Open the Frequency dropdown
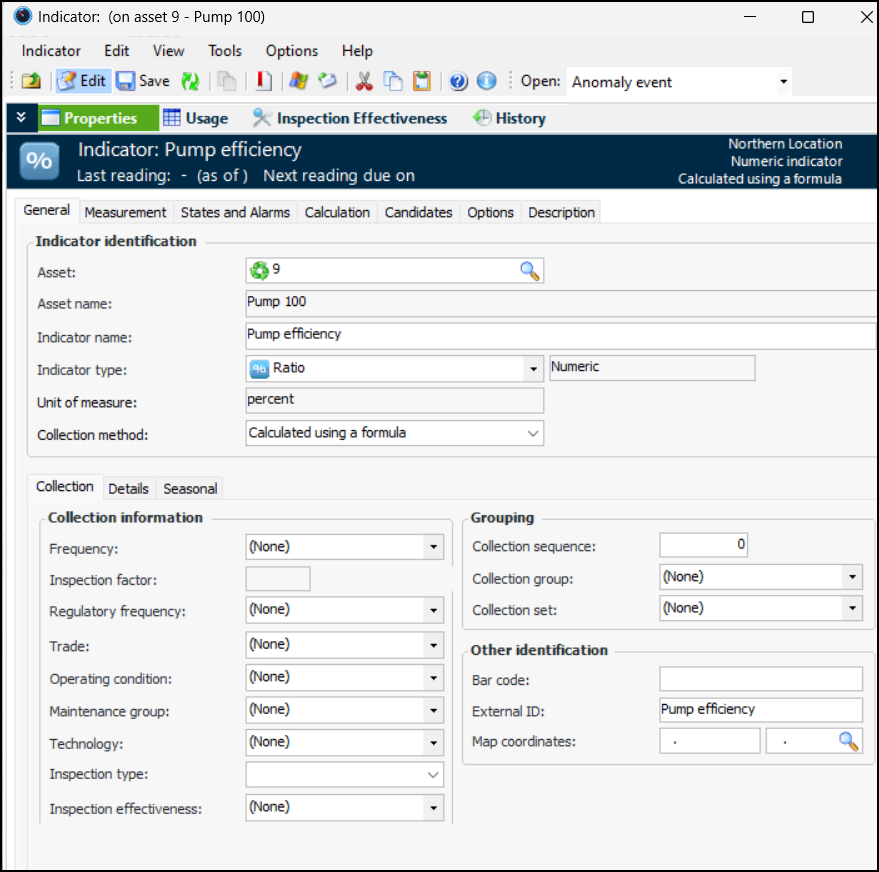879x872 pixels. coord(433,548)
